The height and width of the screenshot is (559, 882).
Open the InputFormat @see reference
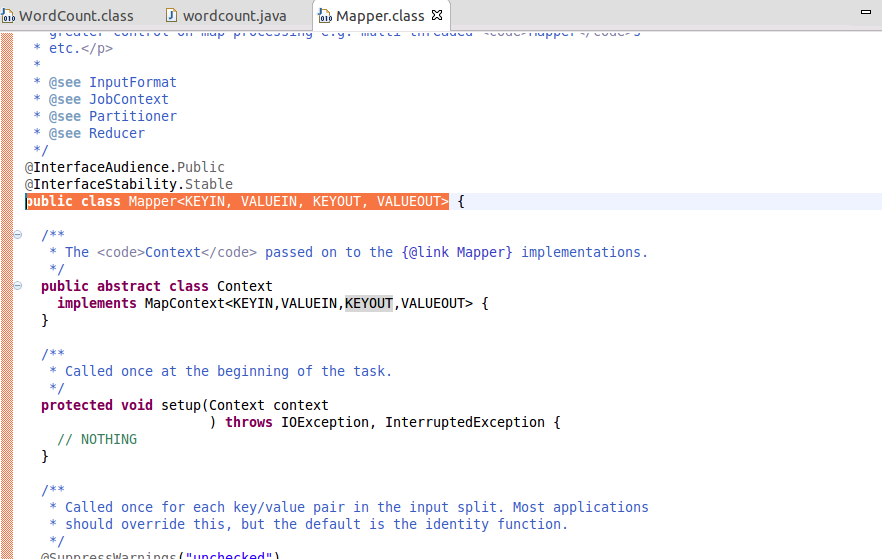133,82
